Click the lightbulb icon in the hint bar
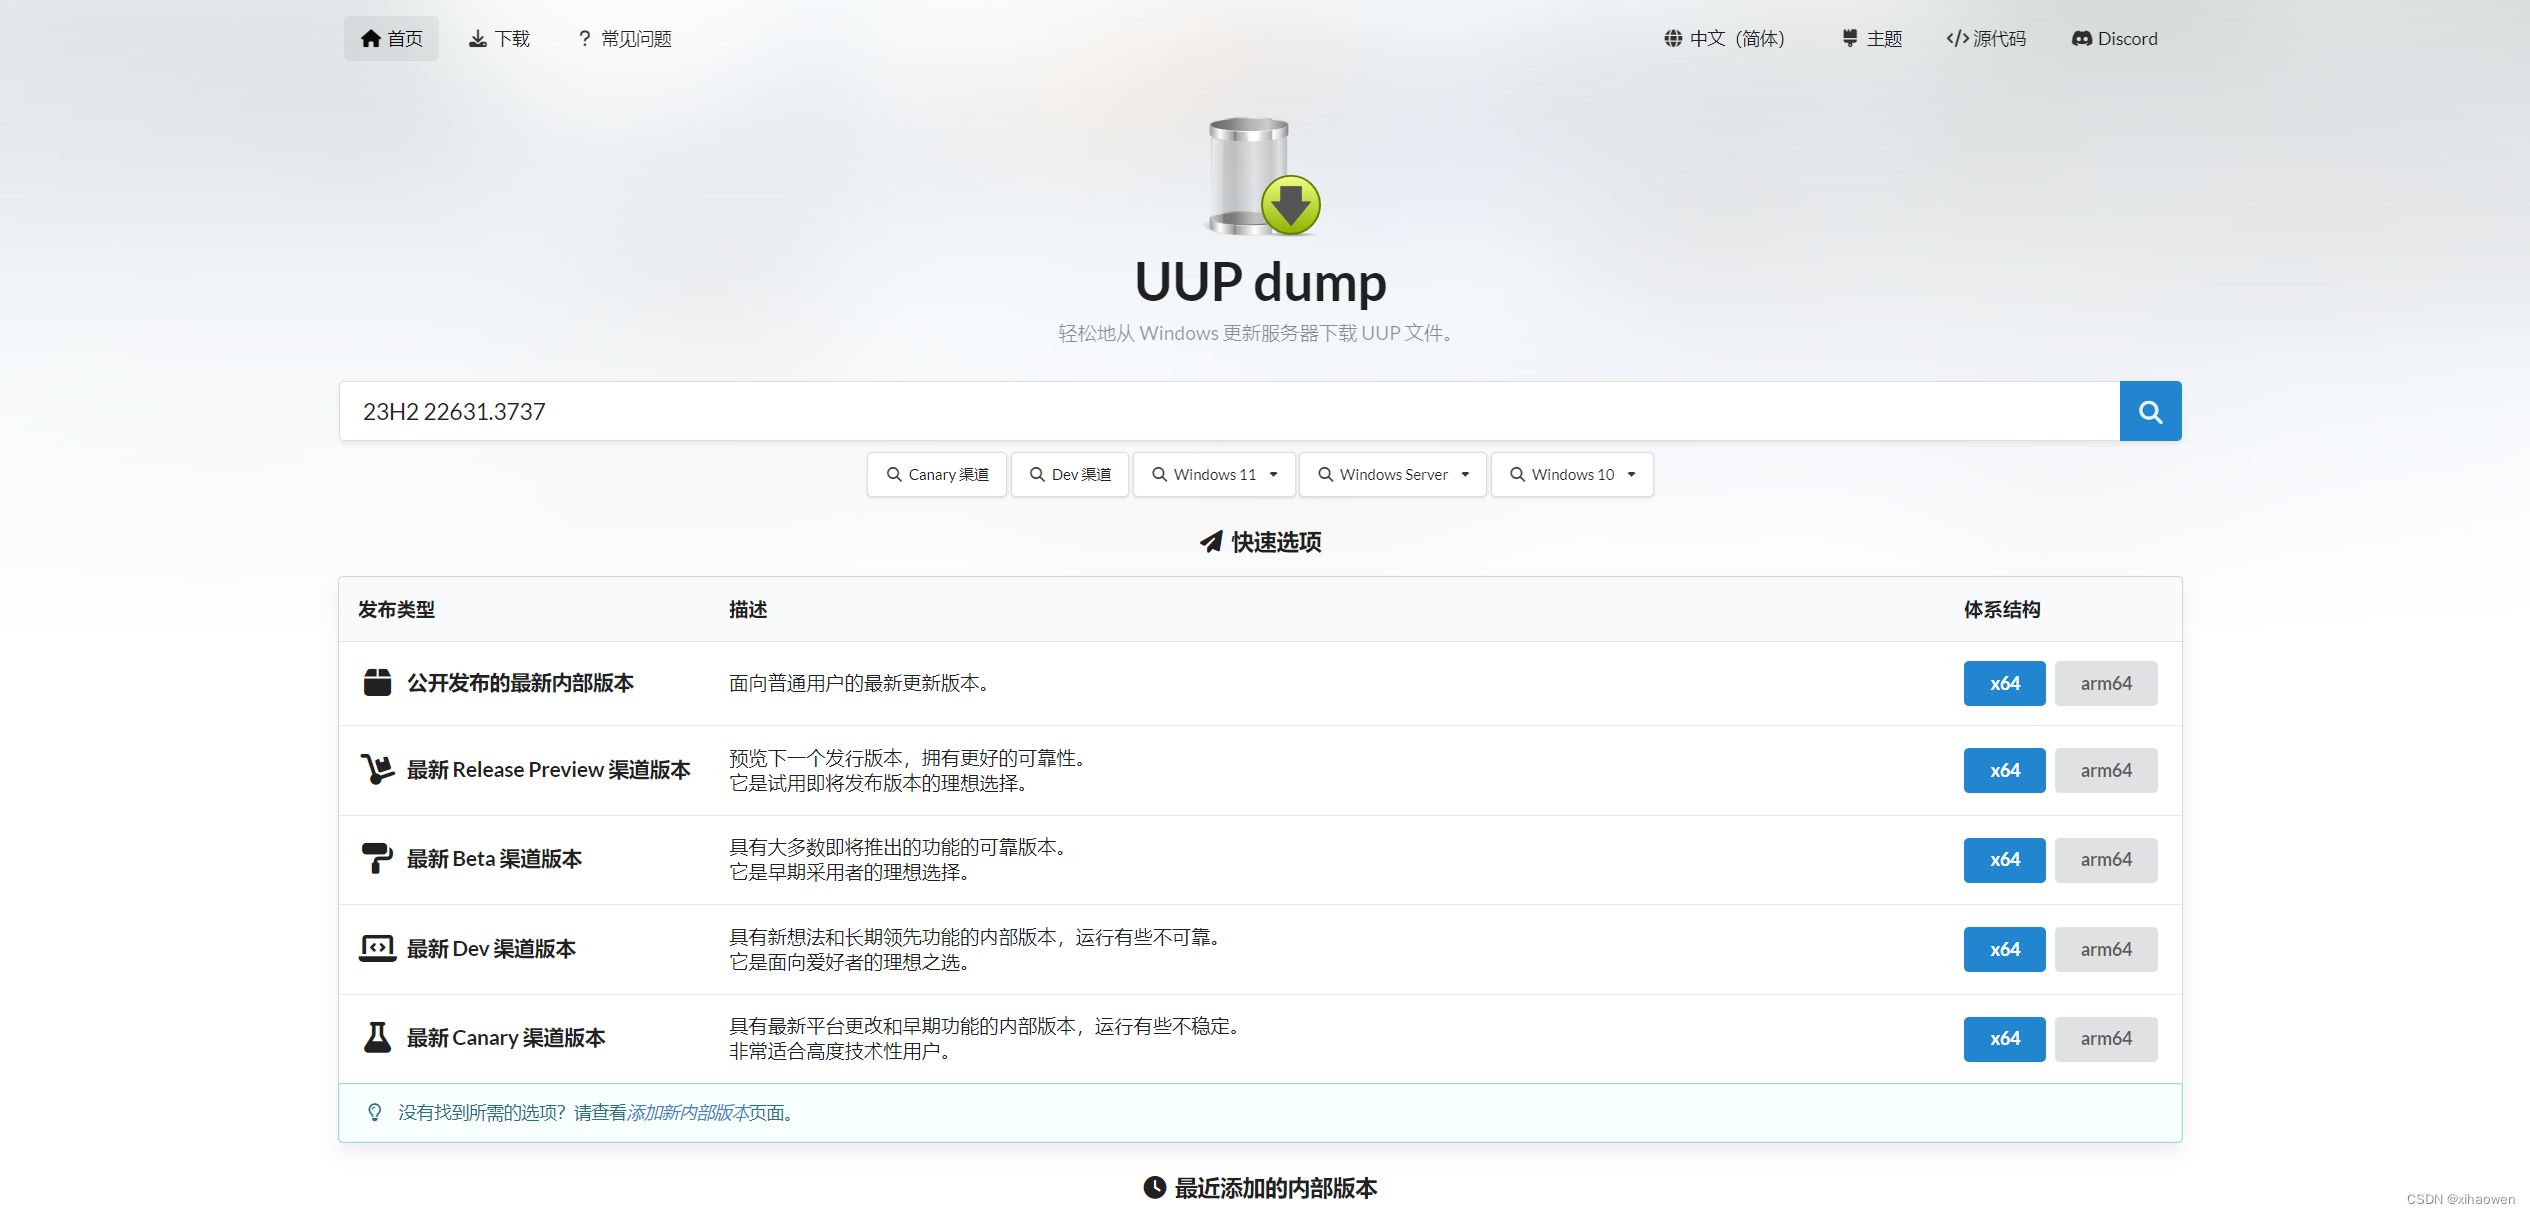The height and width of the screenshot is (1214, 2530). (x=375, y=1112)
